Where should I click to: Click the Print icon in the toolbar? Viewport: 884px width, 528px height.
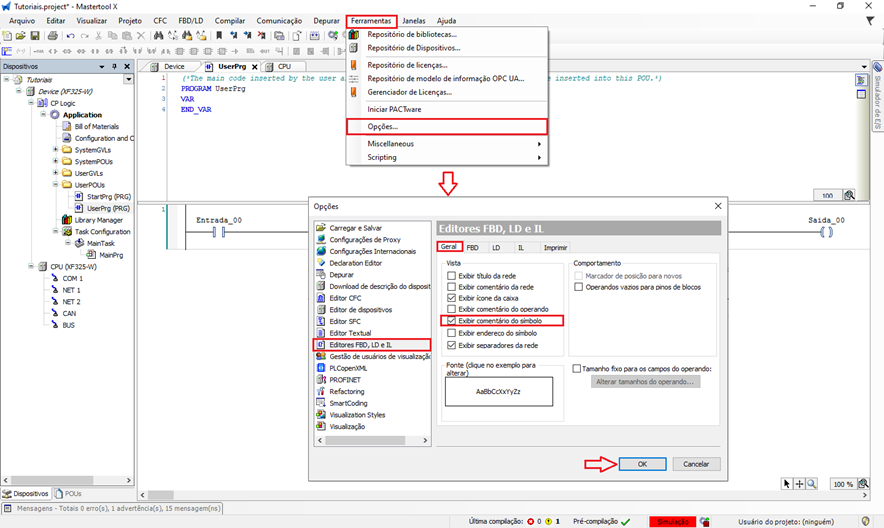51,35
